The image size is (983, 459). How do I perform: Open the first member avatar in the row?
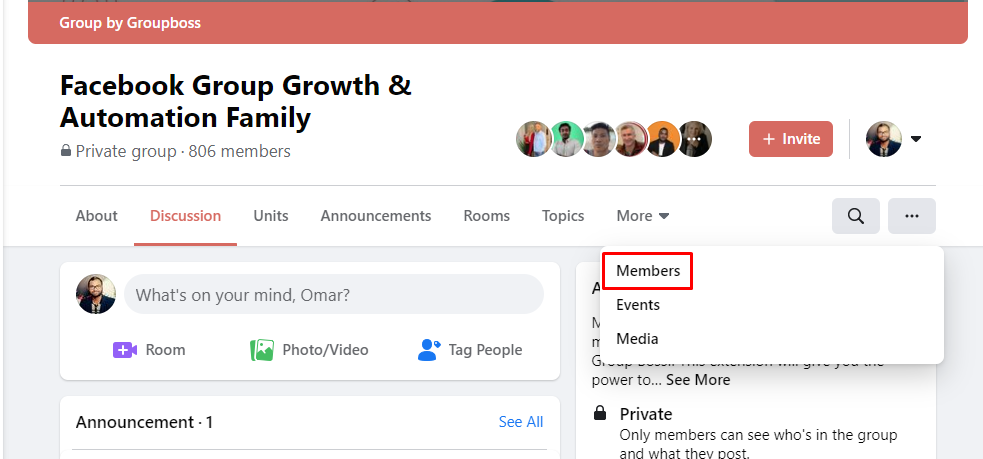(x=534, y=139)
